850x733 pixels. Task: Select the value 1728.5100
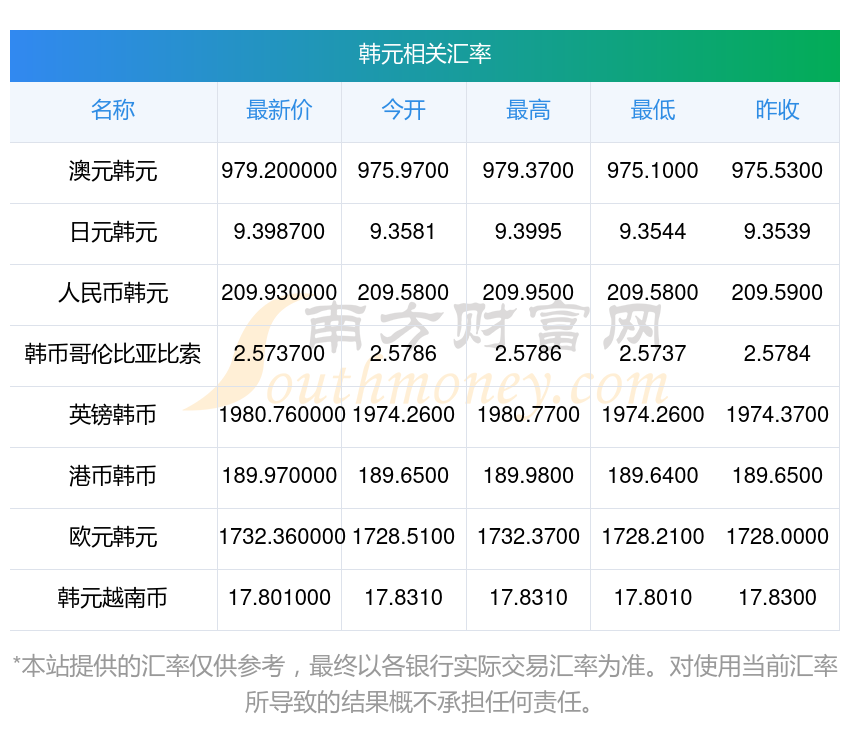403,537
